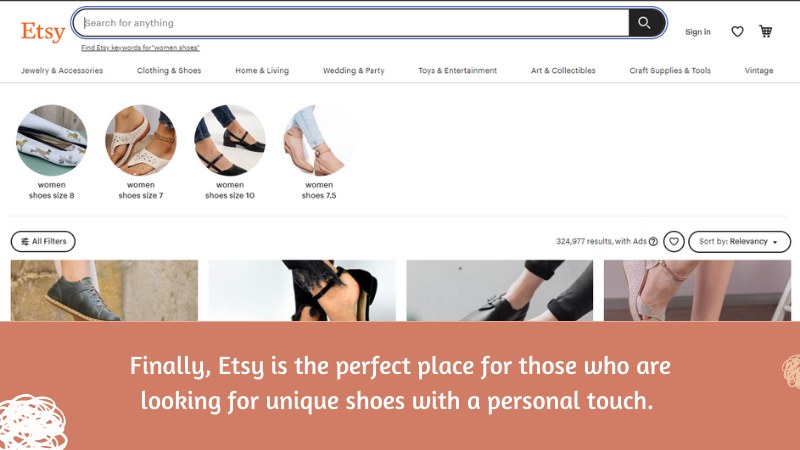Image resolution: width=800 pixels, height=450 pixels.
Task: Select women shoes size 10 thumbnail
Action: 230,152
